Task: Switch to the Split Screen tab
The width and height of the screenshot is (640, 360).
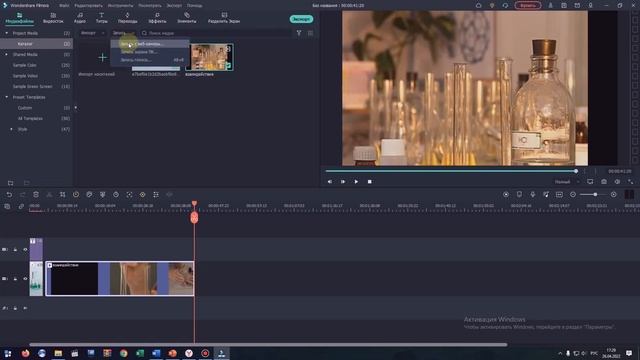Action: (x=224, y=18)
